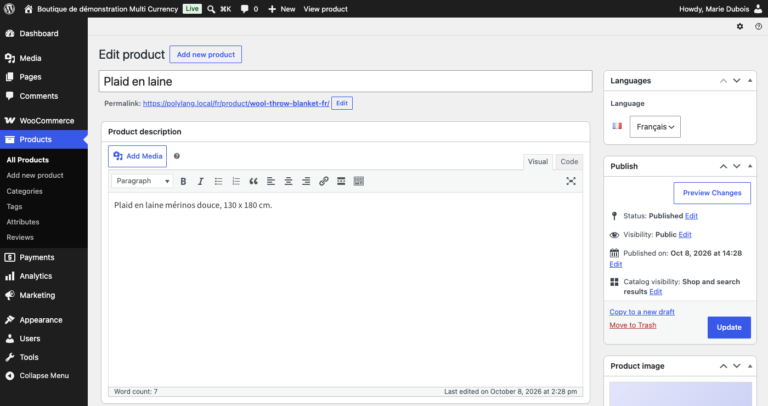
Task: Open the search command palette icon
Action: 211,9
